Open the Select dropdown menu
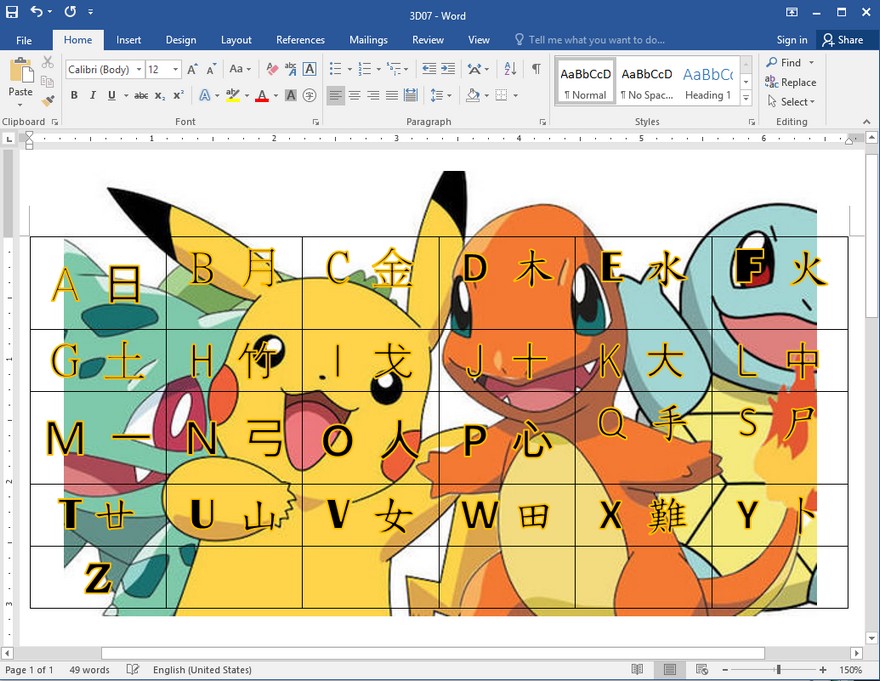Image resolution: width=880 pixels, height=681 pixels. [x=791, y=102]
